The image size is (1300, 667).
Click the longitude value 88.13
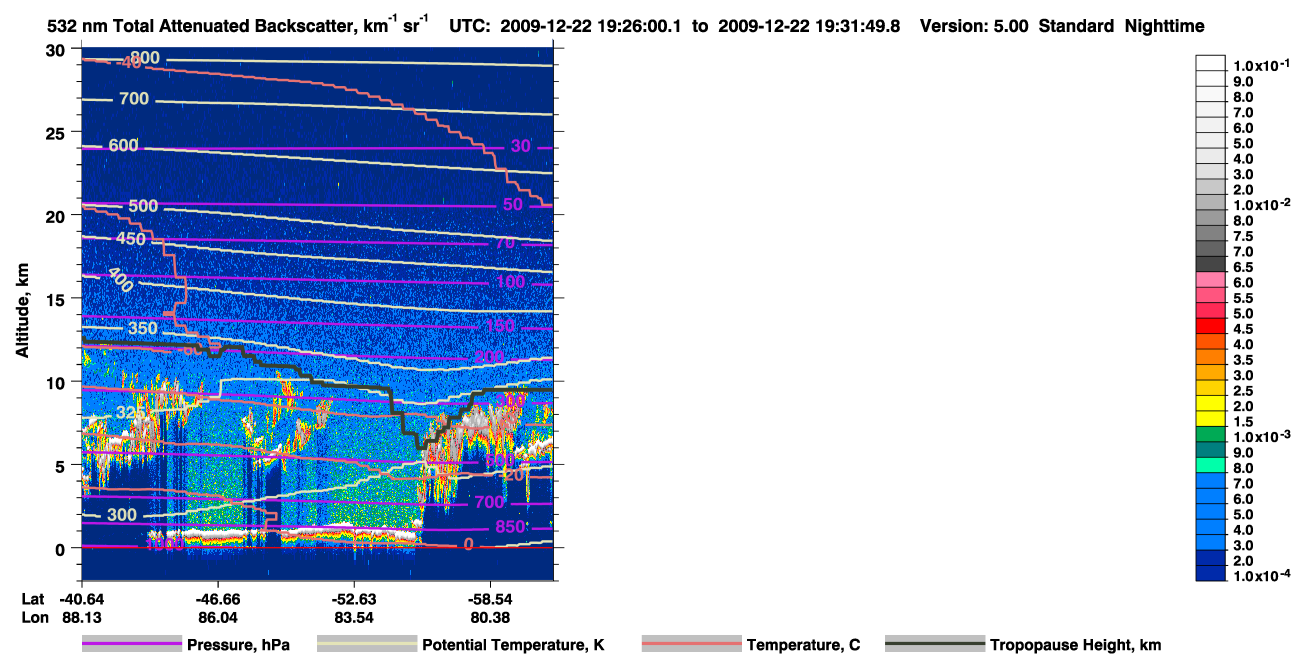click(x=81, y=617)
